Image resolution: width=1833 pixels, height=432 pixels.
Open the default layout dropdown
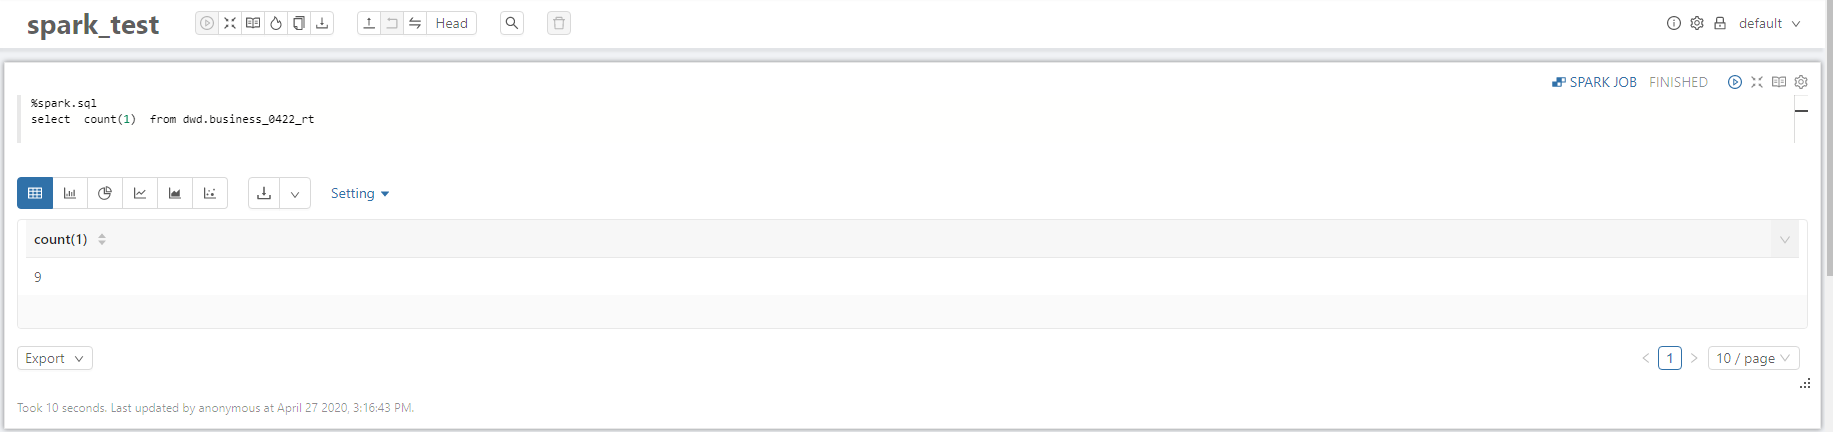[x=1769, y=23]
